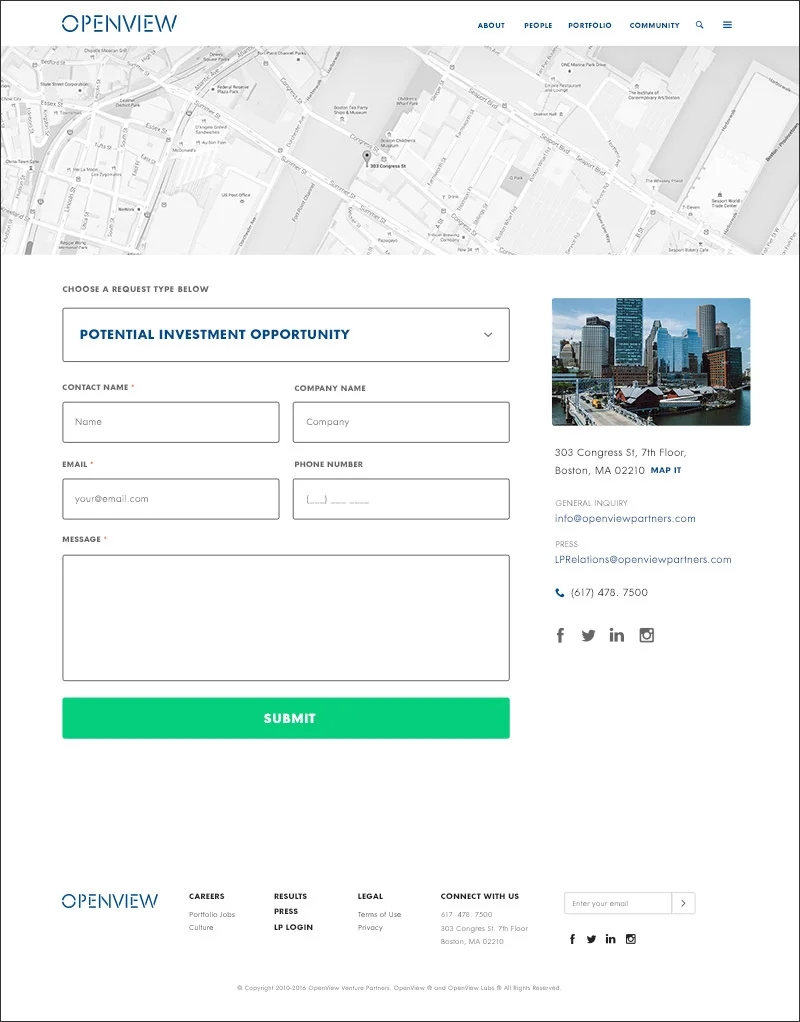
Task: Focus the Contact Name input field
Action: (x=171, y=422)
